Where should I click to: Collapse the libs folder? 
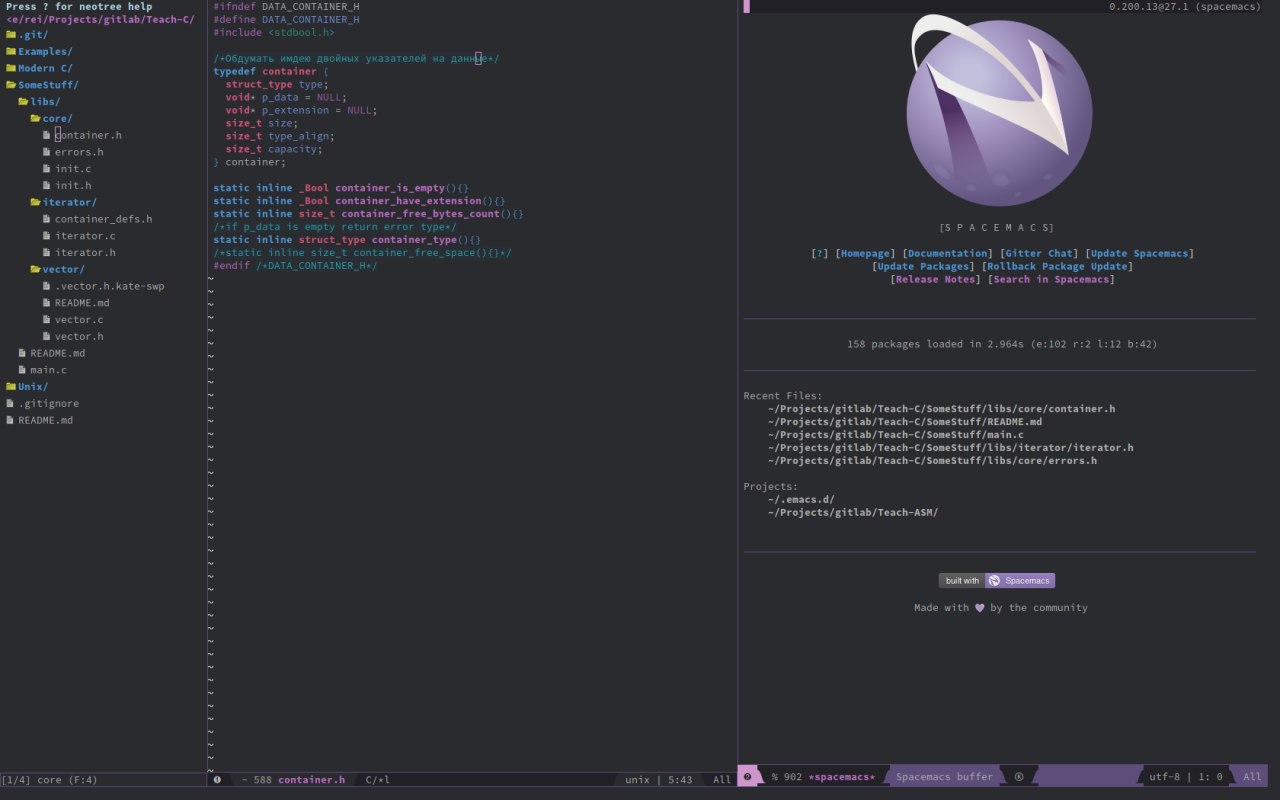pos(38,102)
